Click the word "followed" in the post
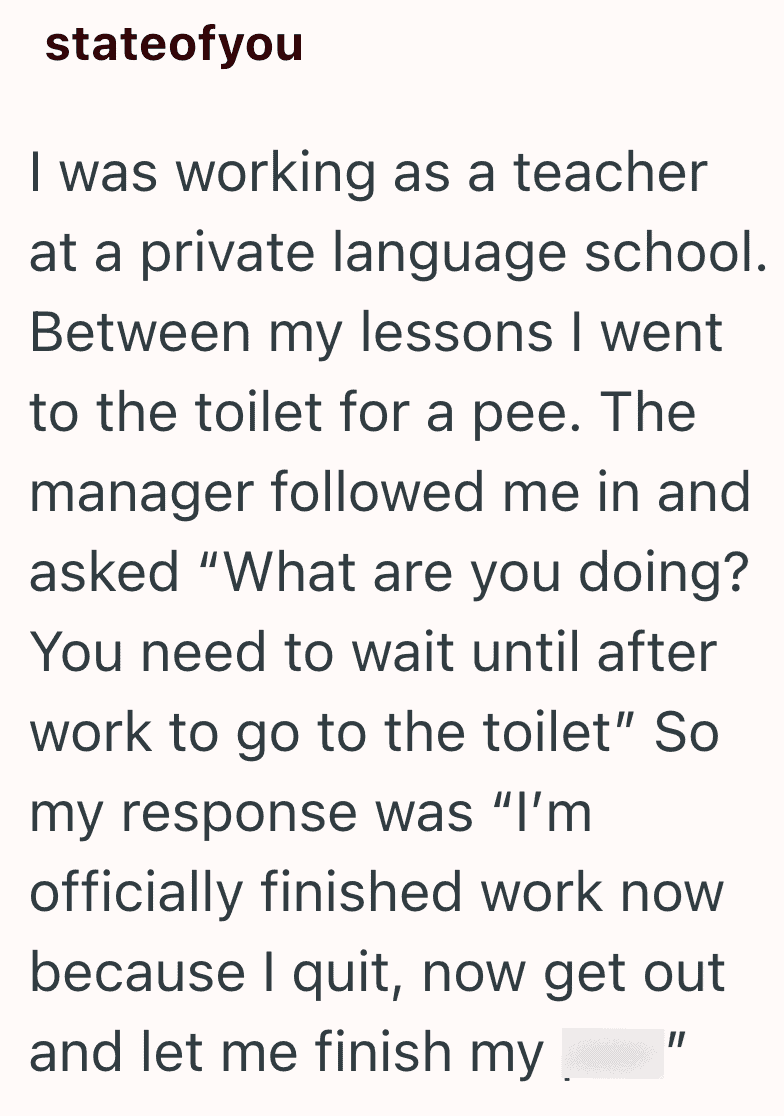This screenshot has width=784, height=1116. point(378,493)
